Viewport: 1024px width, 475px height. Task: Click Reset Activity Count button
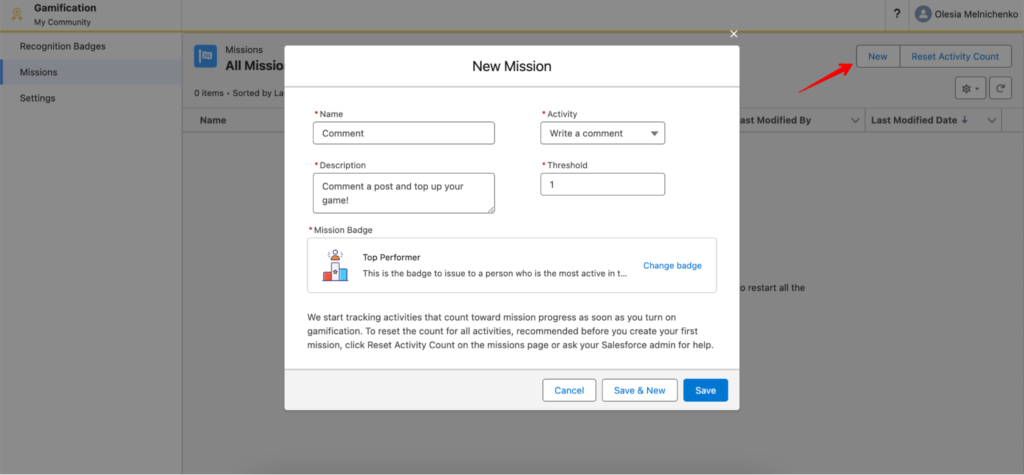(x=955, y=56)
